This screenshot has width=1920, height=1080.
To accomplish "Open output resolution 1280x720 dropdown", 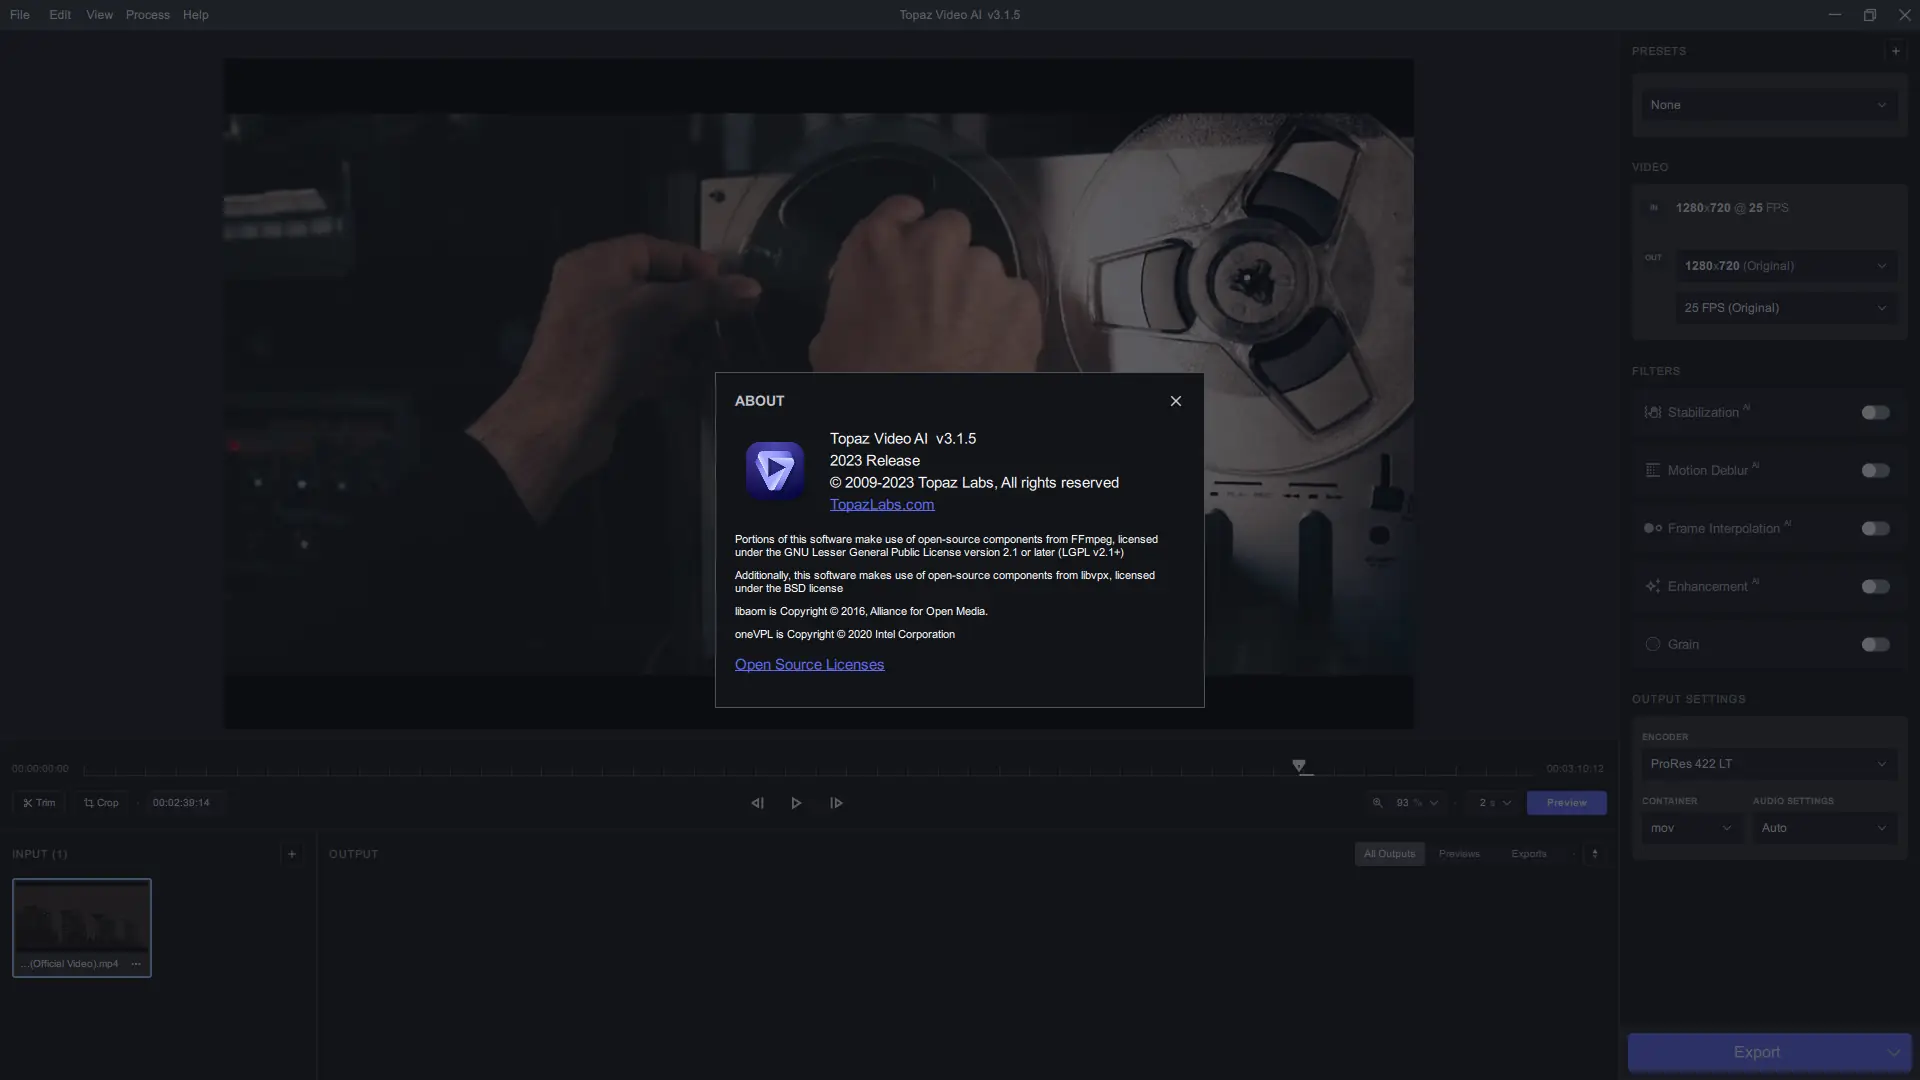I will pyautogui.click(x=1785, y=266).
